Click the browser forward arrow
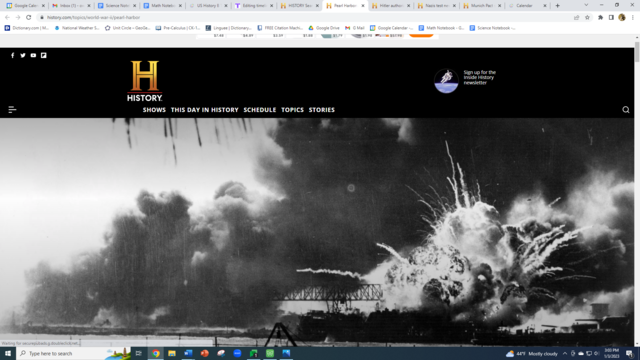Image resolution: width=640 pixels, height=360 pixels. pyautogui.click(x=18, y=17)
